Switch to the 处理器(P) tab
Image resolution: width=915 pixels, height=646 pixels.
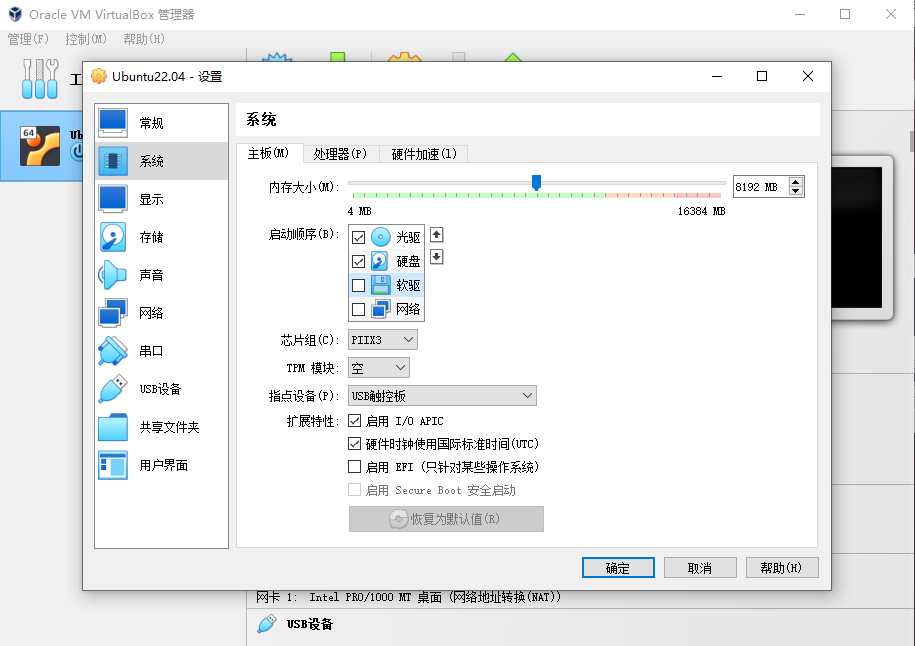340,154
